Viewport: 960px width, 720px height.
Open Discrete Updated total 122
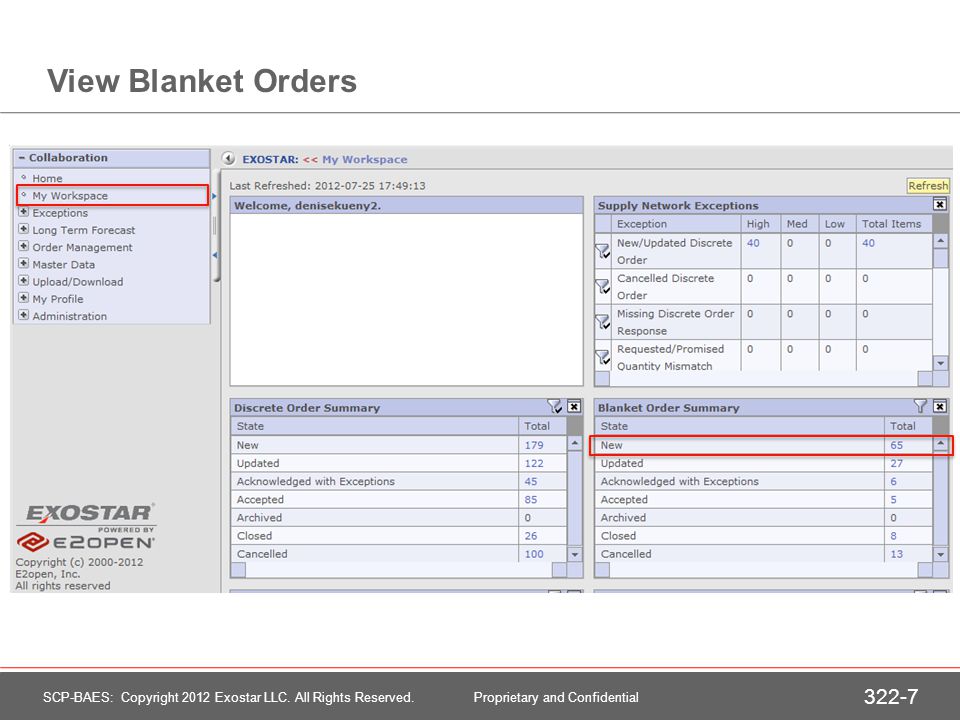pyautogui.click(x=534, y=463)
